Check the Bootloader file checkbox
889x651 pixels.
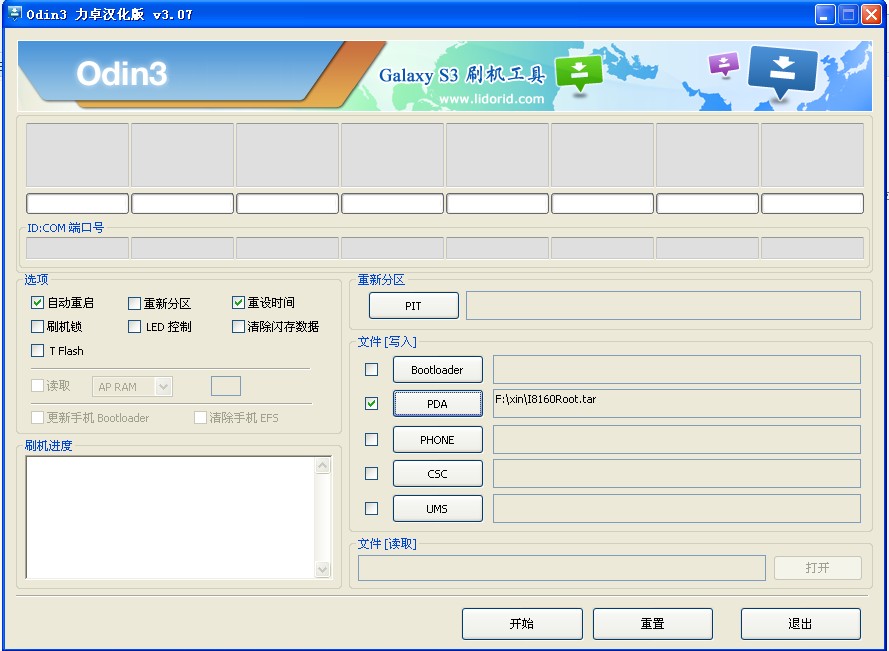[x=371, y=370]
